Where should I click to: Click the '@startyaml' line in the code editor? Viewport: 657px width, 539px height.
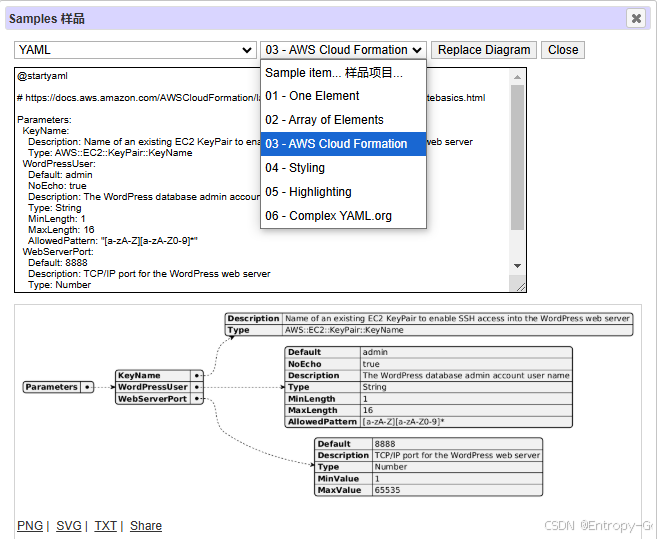(x=42, y=76)
